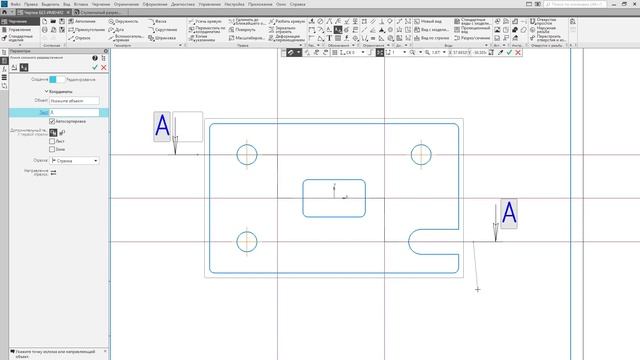Open the Стрелка arrow-type dropdown
Viewport: 640px width, 360px height.
[74, 161]
